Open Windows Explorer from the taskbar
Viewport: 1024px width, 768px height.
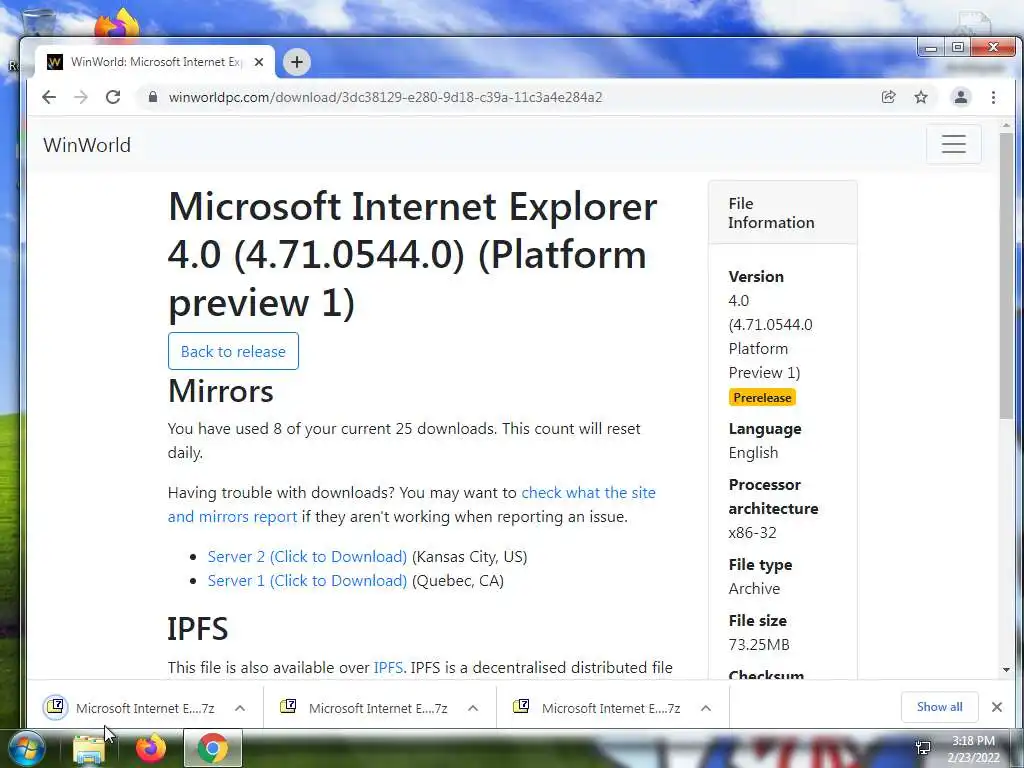pos(89,750)
